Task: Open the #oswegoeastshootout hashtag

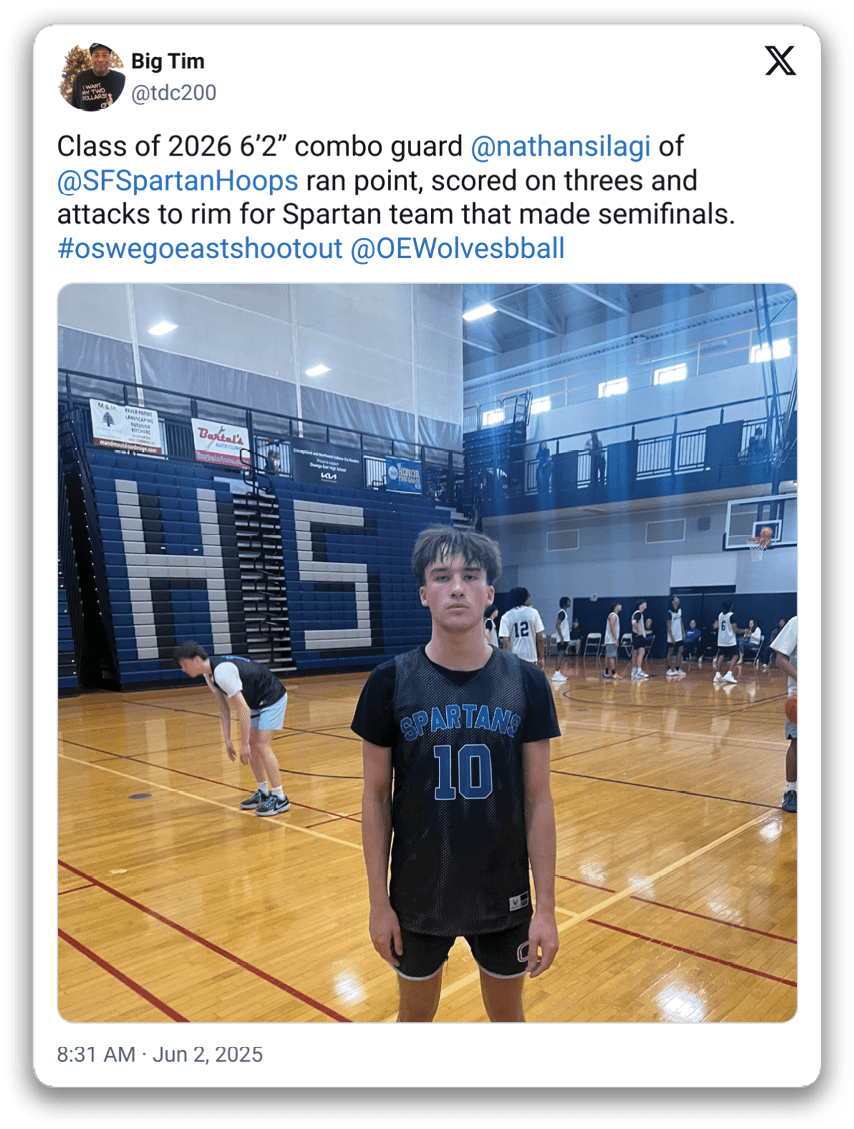Action: click(x=199, y=248)
